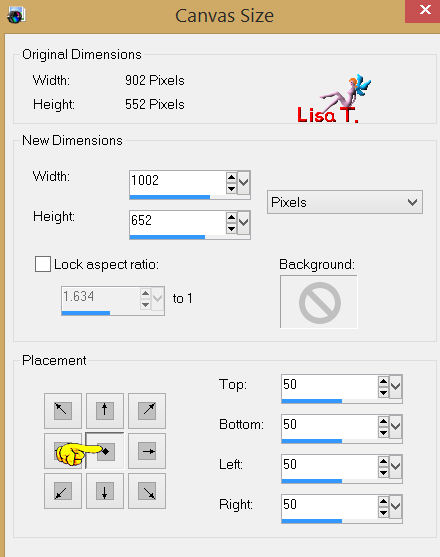Close the Canvas Size dialog
The height and width of the screenshot is (557, 440).
423,10
